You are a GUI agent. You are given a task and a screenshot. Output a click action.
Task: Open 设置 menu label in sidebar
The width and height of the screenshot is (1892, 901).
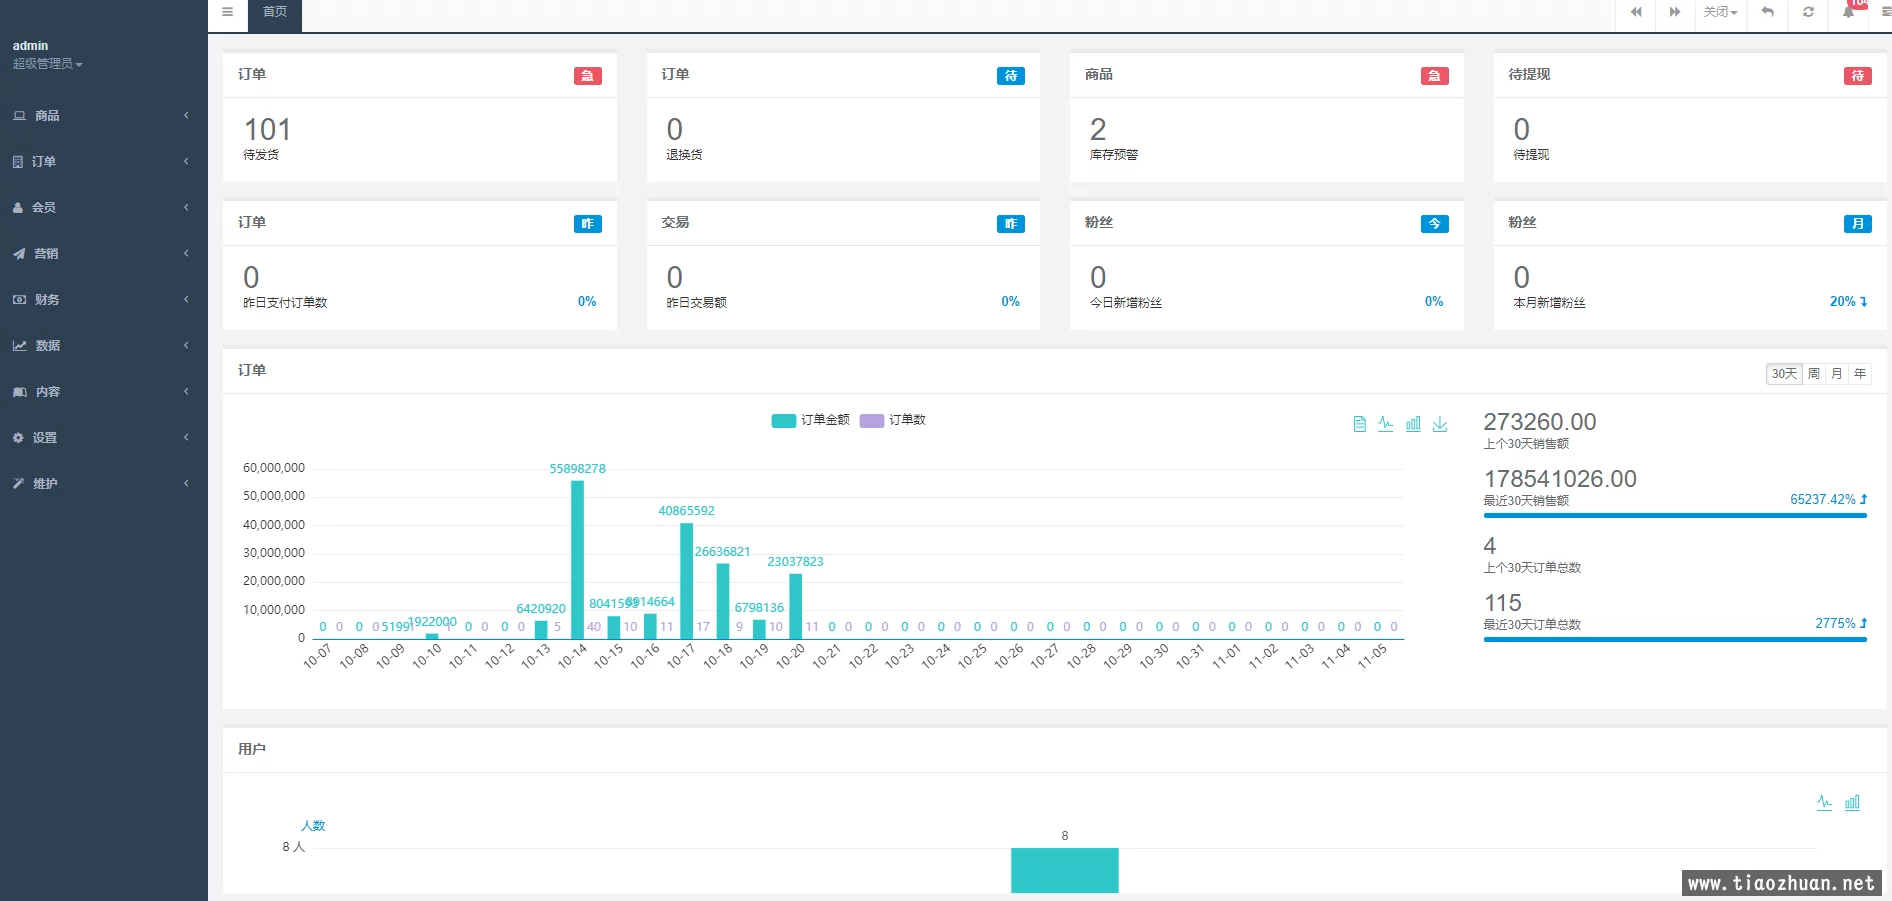(x=45, y=438)
